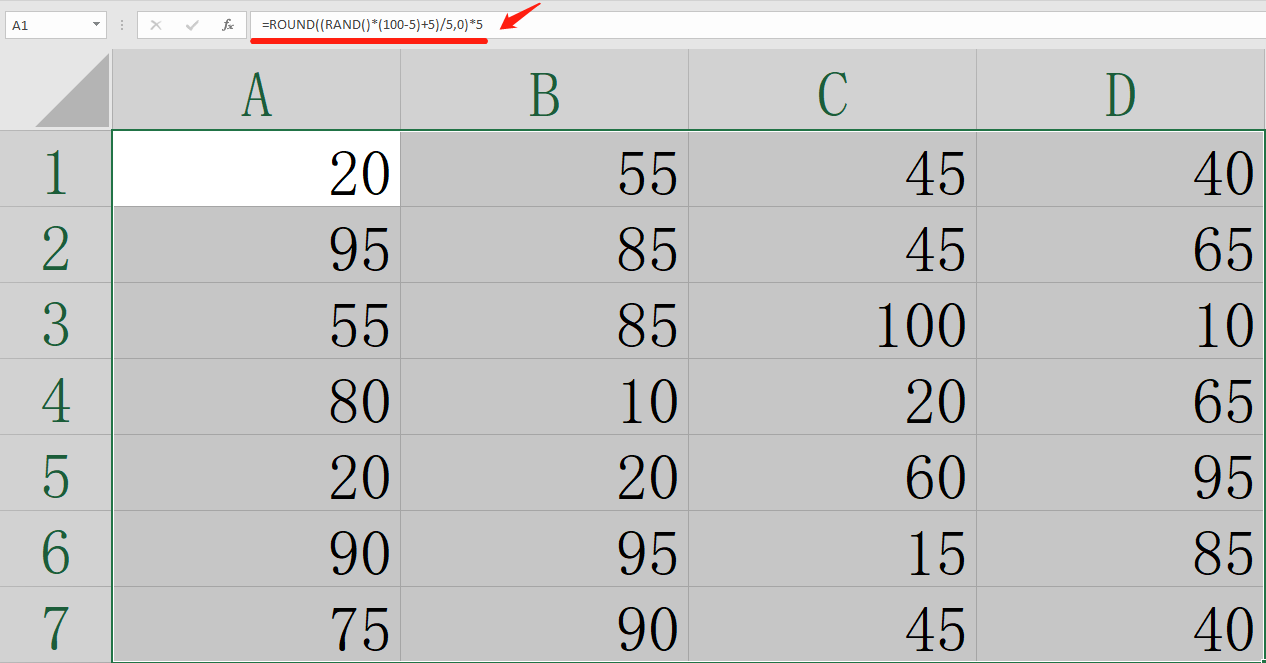Screen dimensions: 1266x663
Task: Click cell C6 containing 15
Action: (833, 549)
